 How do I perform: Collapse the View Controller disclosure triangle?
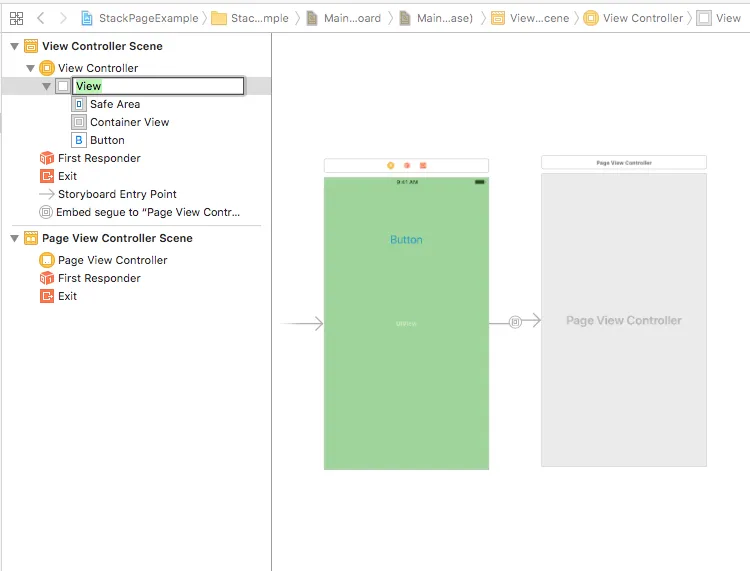click(31, 68)
